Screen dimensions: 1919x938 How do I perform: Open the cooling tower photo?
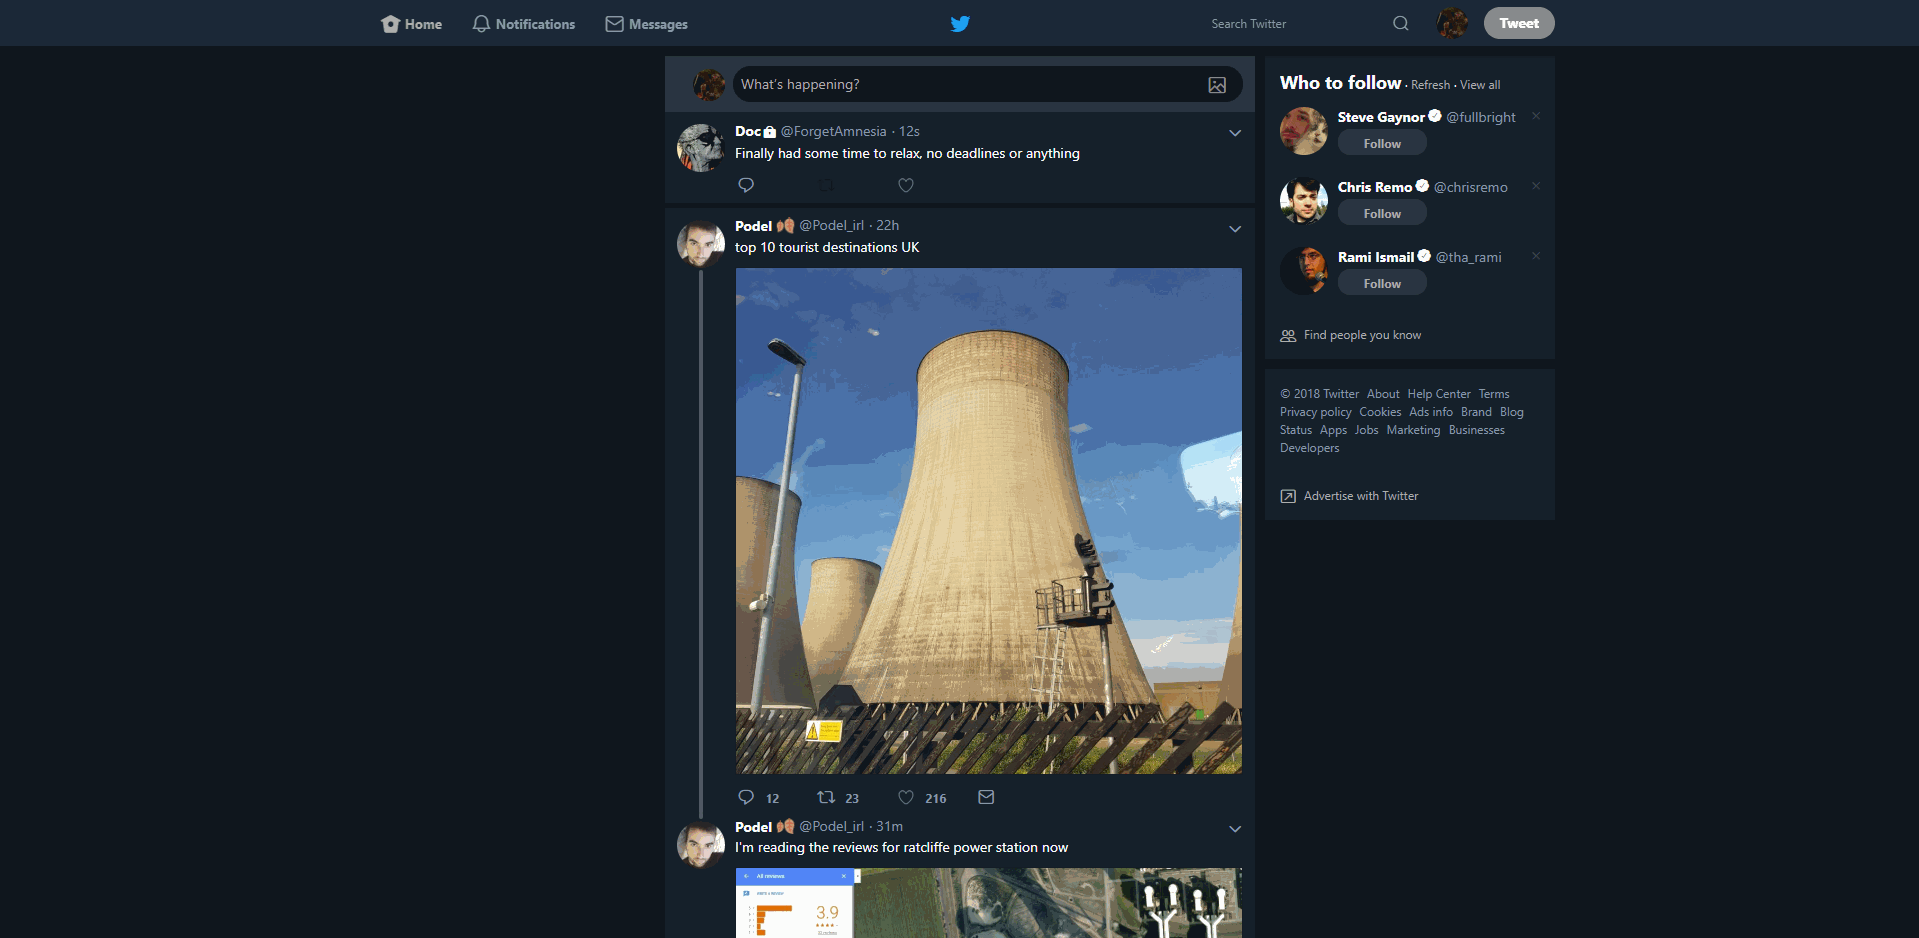[989, 520]
